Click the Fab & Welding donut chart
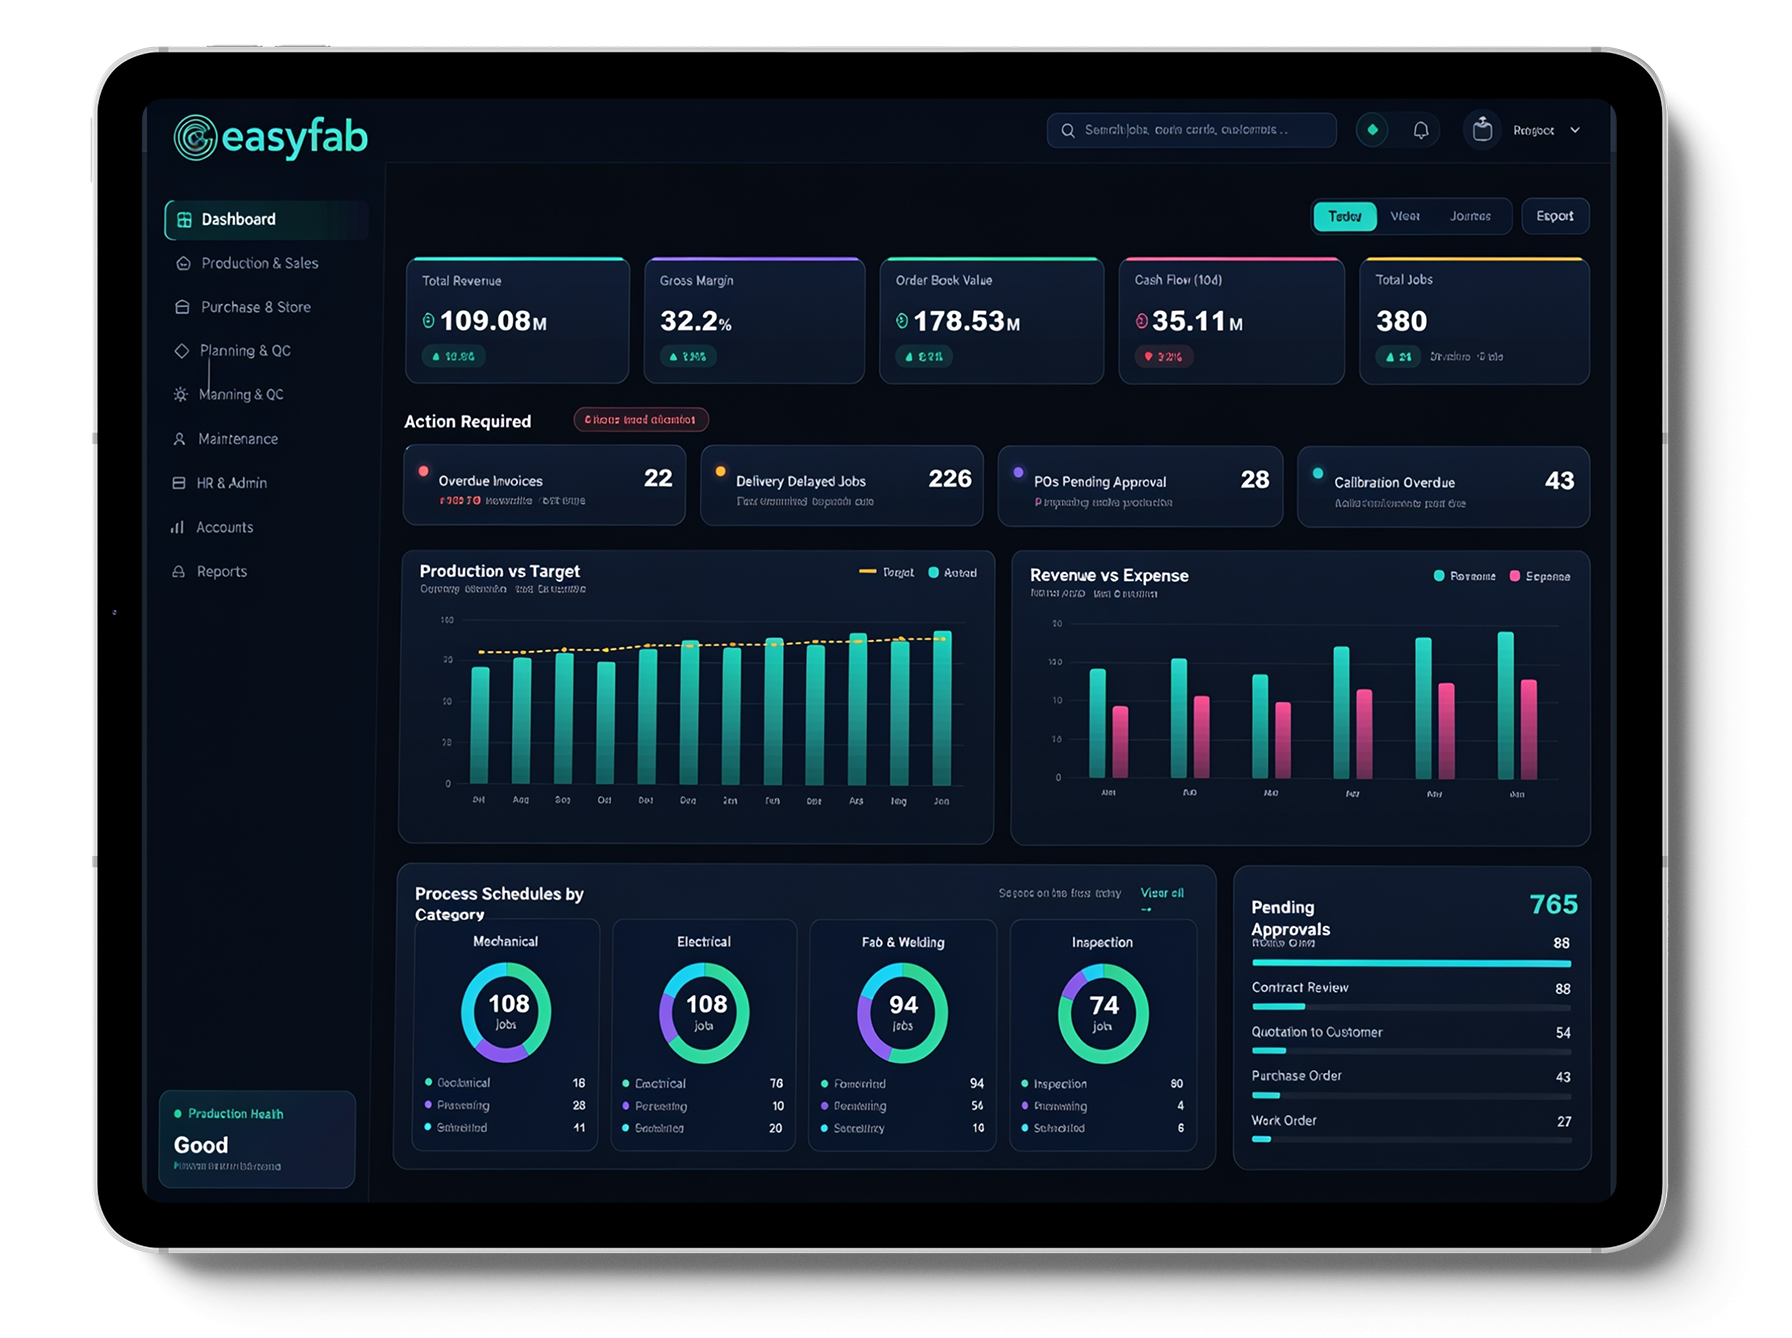The width and height of the screenshot is (1792, 1338). tap(903, 1012)
